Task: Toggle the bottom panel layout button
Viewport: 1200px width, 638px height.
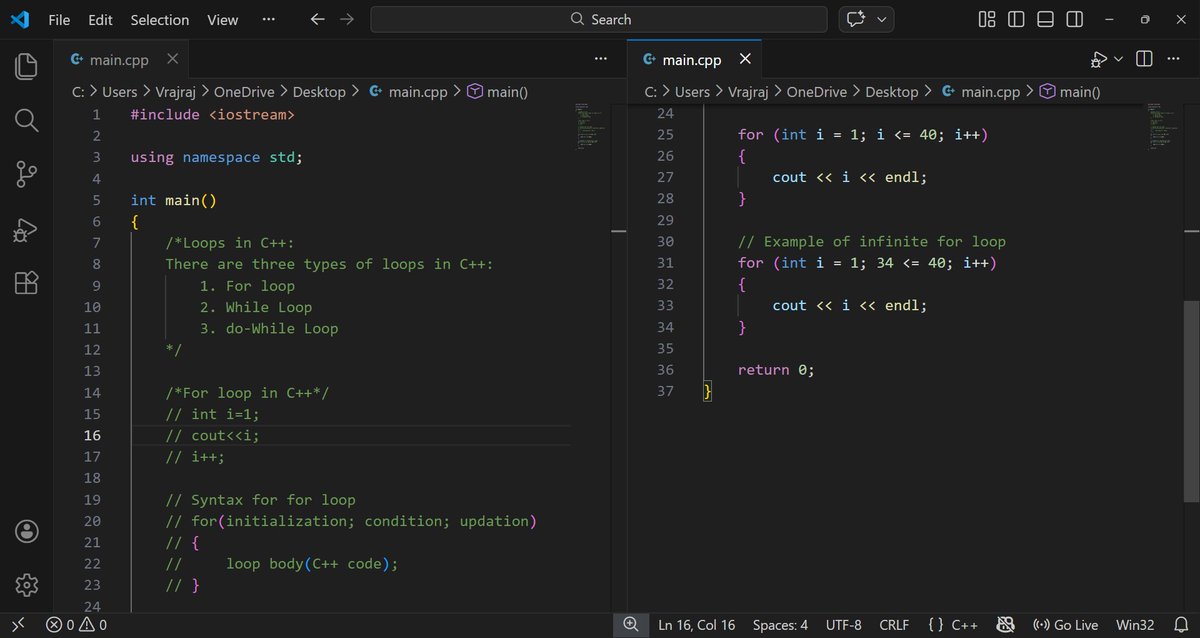Action: pyautogui.click(x=1045, y=19)
